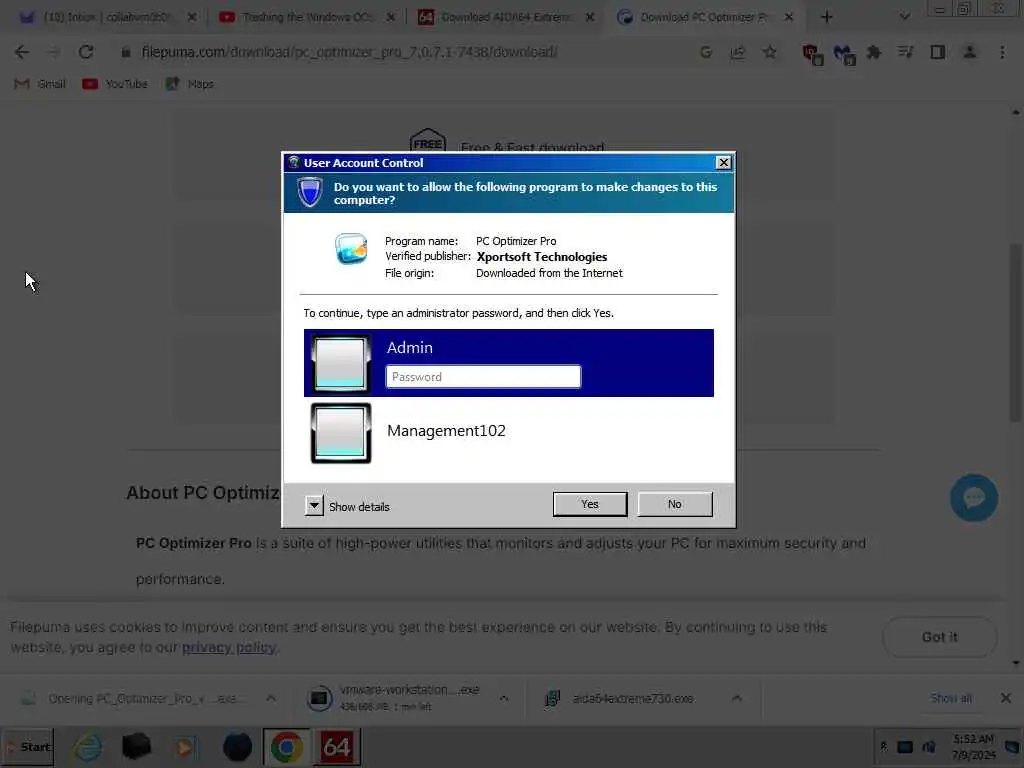Select the Admin account avatar
The image size is (1024, 768).
pyautogui.click(x=341, y=363)
